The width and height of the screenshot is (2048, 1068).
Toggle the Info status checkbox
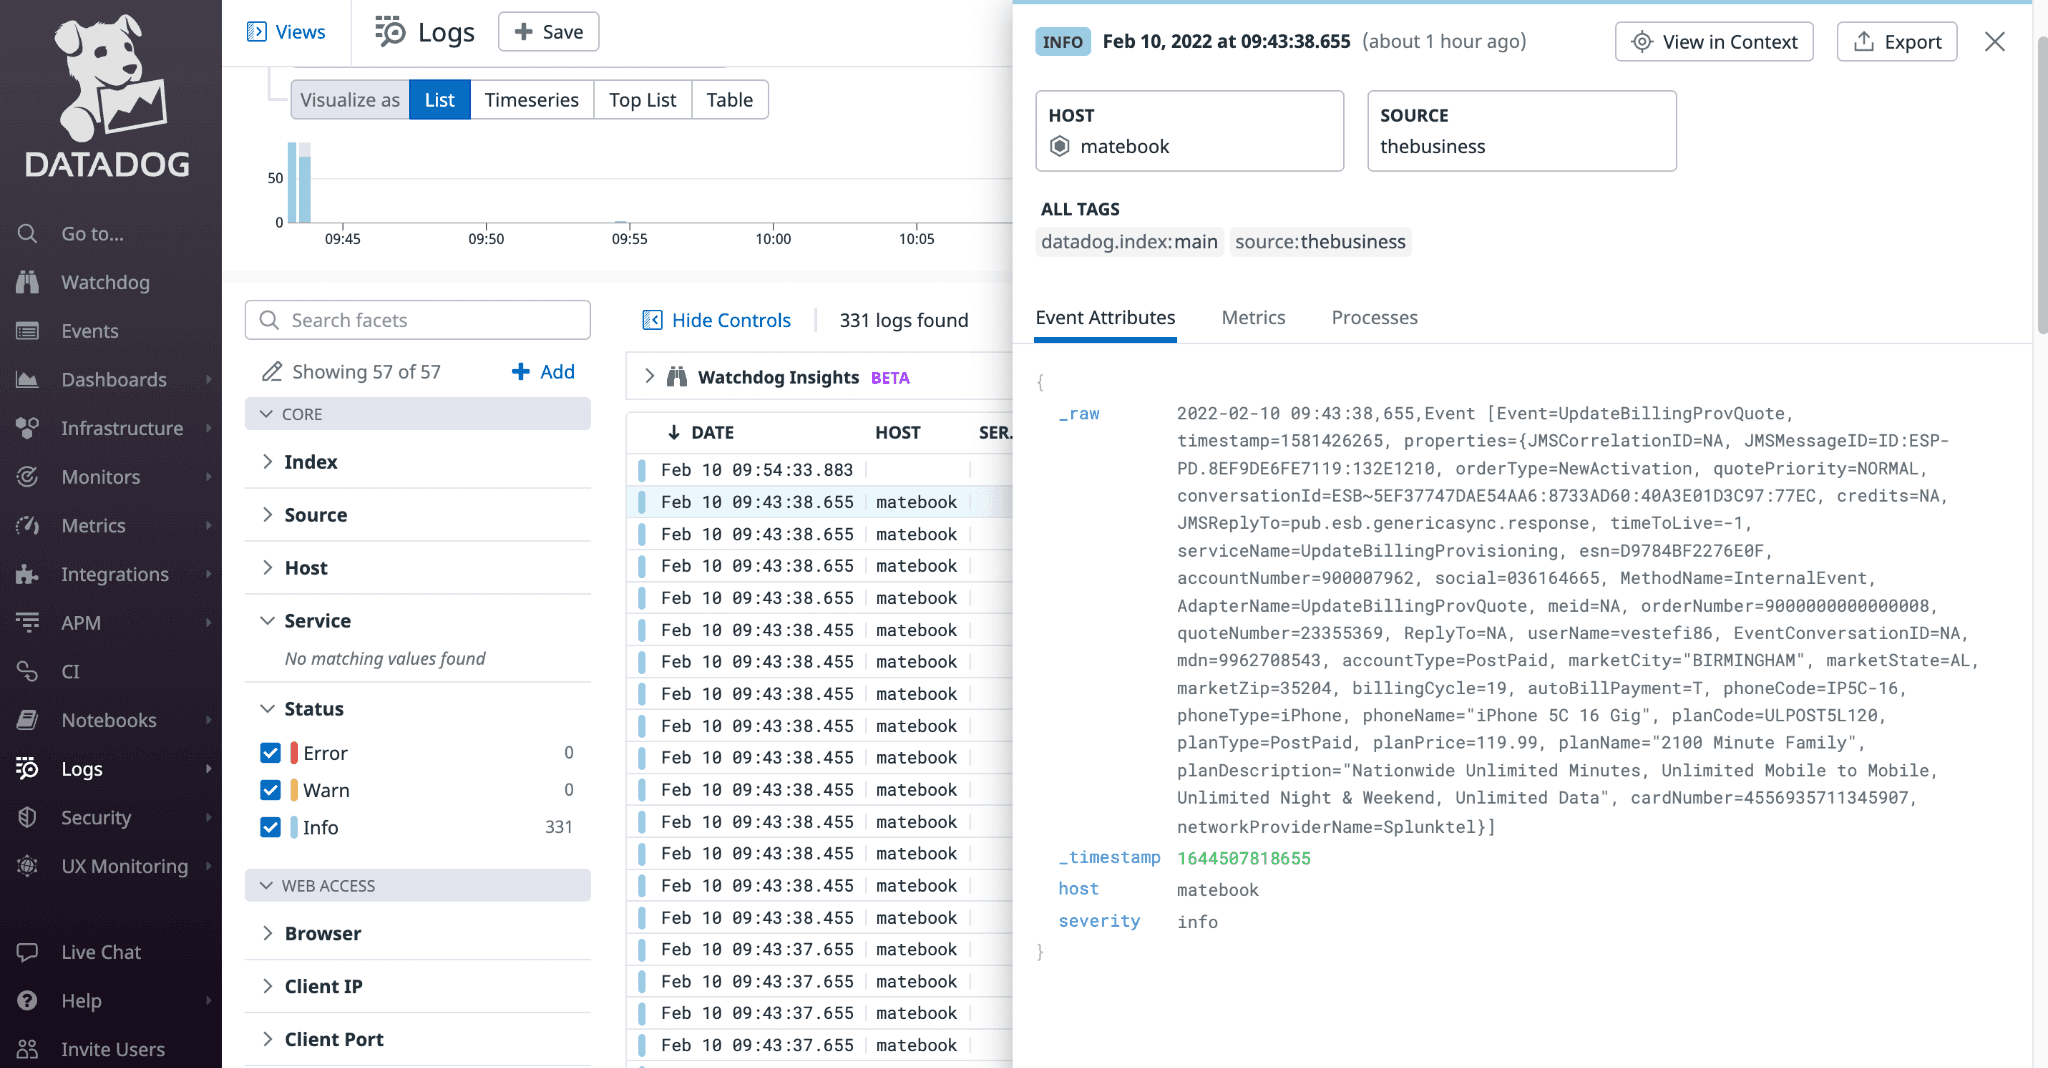point(270,827)
